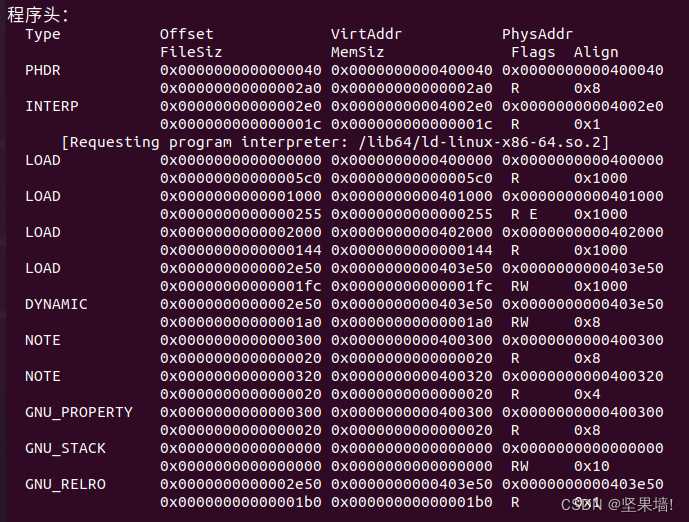This screenshot has width=689, height=522.
Task: Click the INTERP segment type label
Action: 52,106
